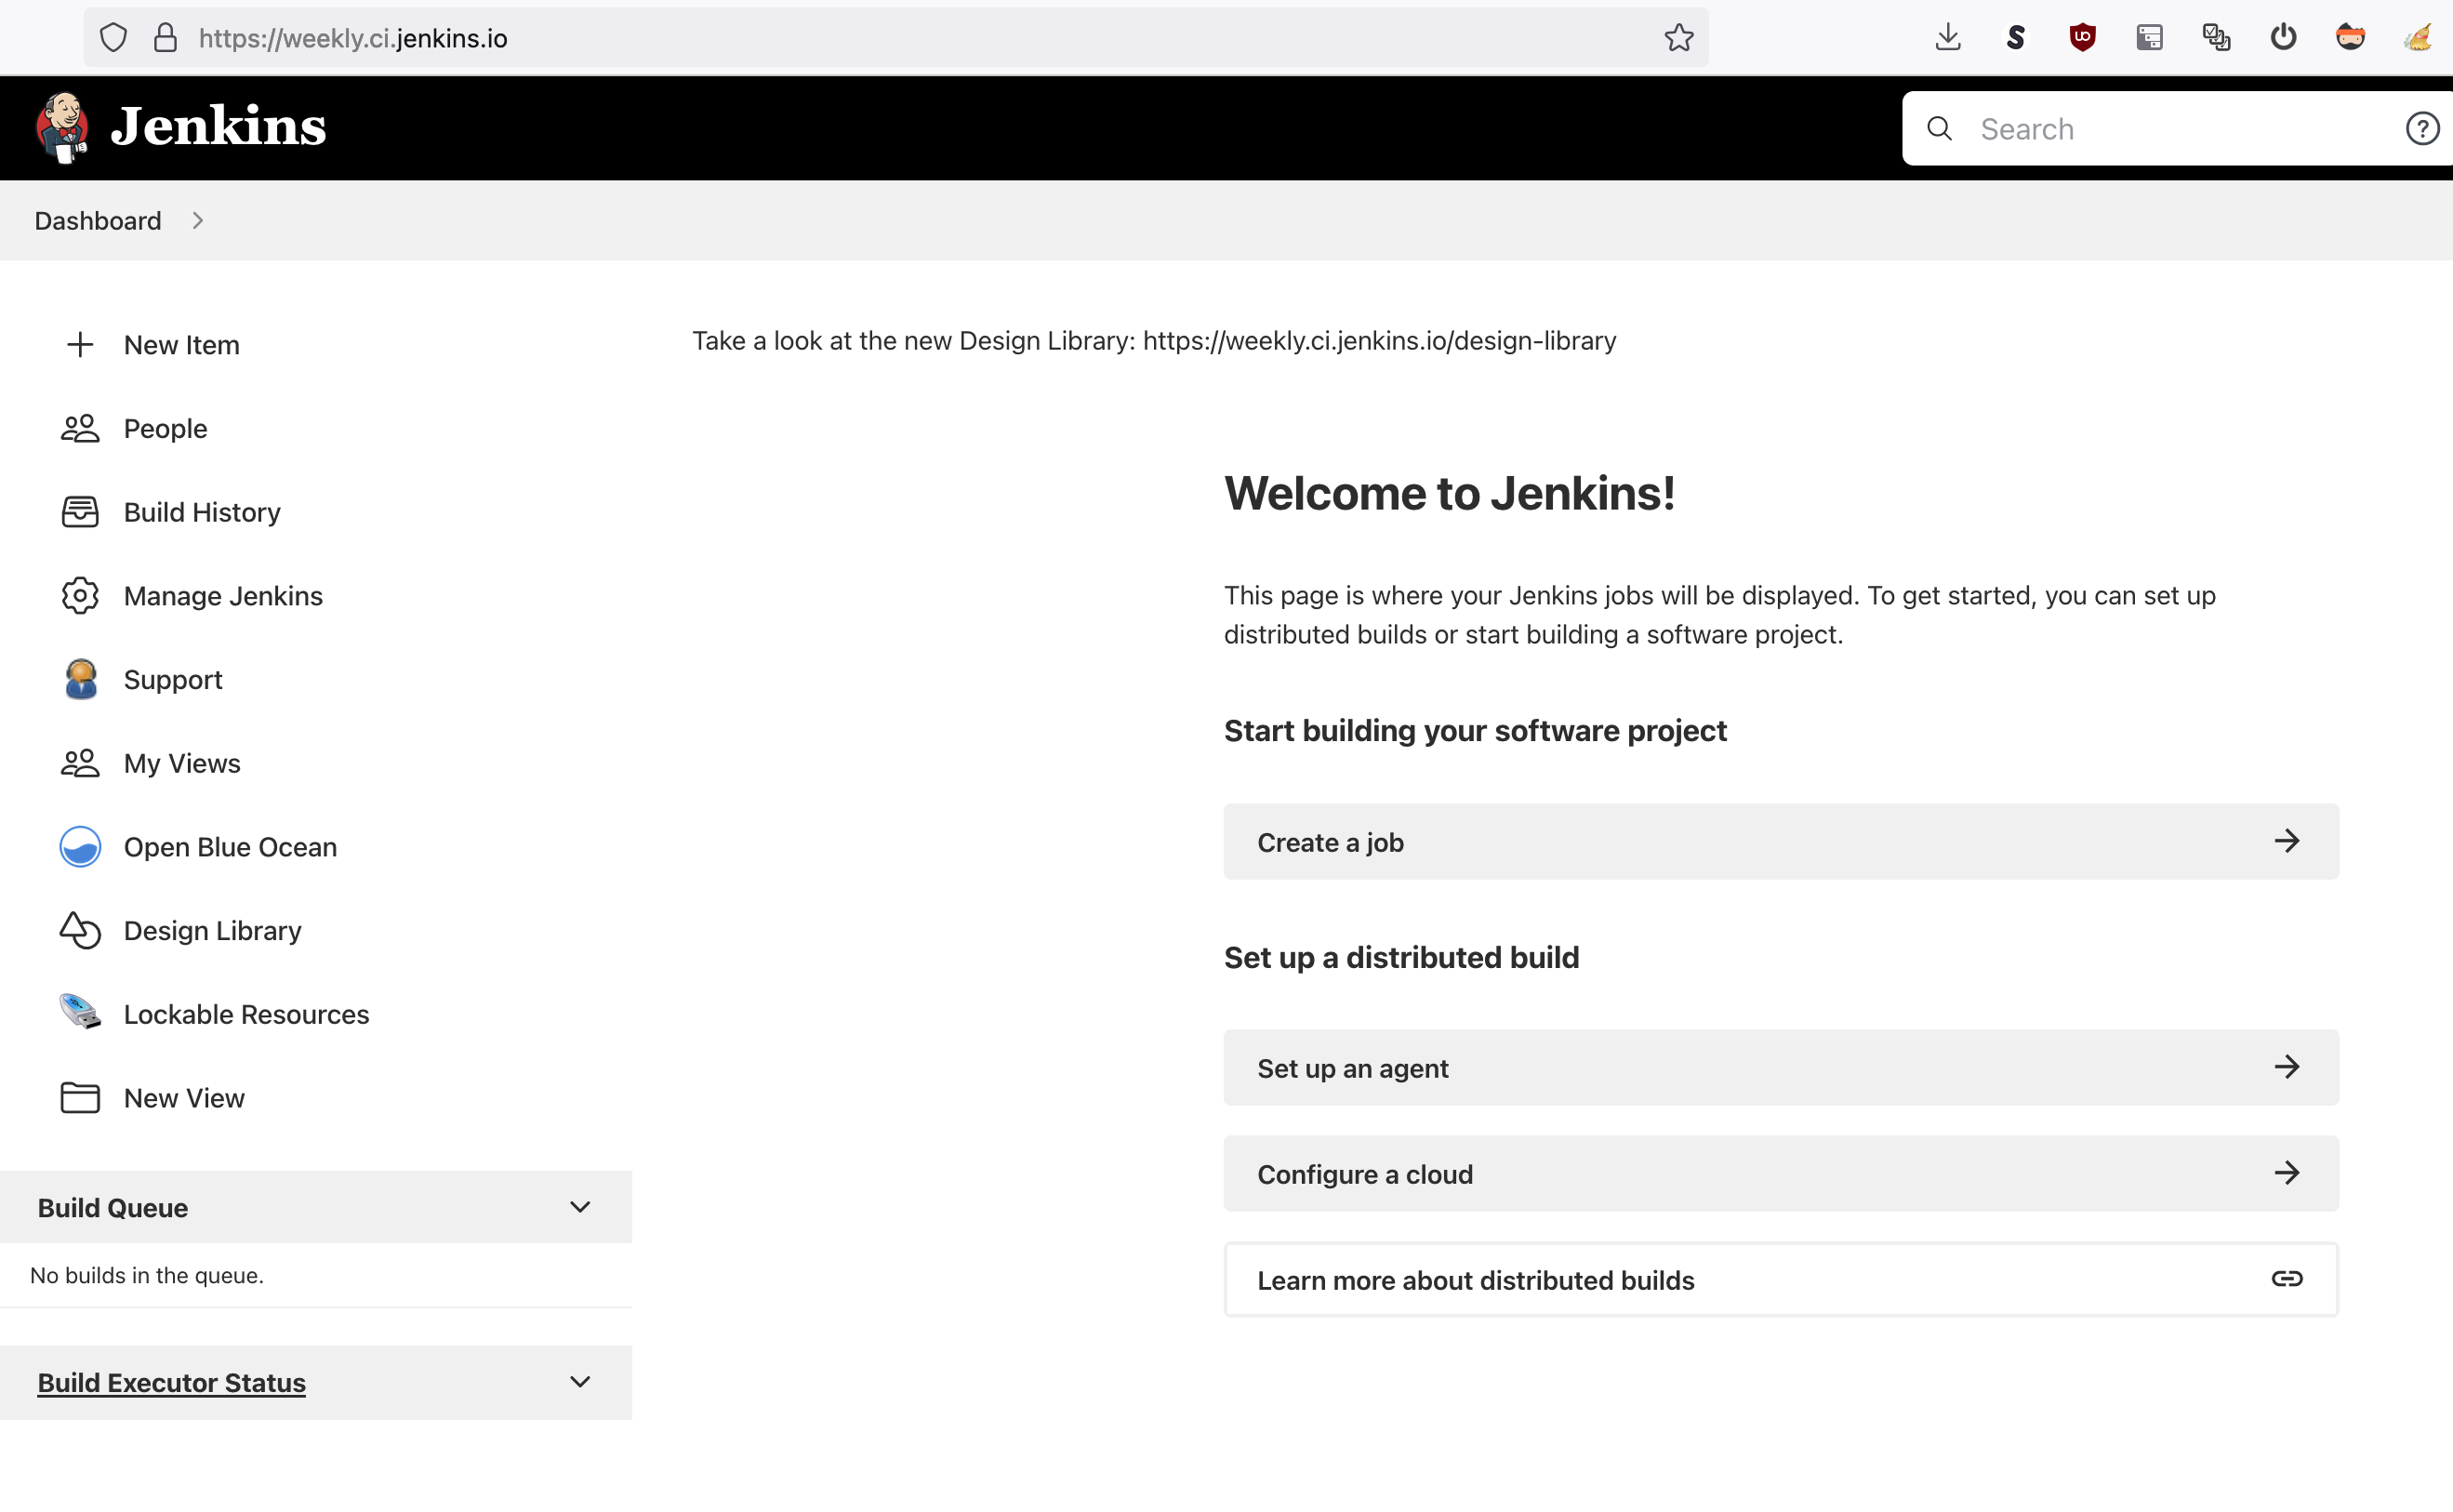This screenshot has width=2453, height=1512.
Task: Click the New Item plus icon
Action: coord(80,345)
